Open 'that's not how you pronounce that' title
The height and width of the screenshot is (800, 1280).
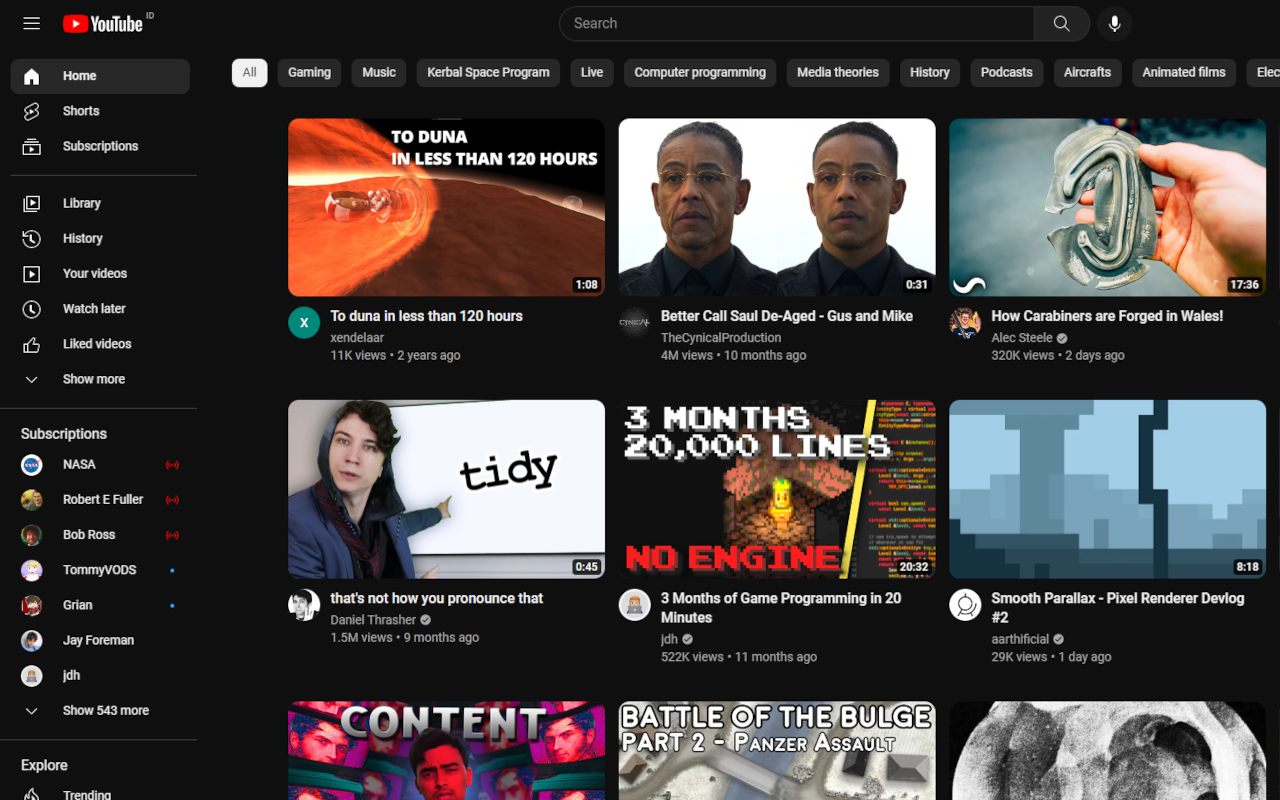click(x=437, y=598)
